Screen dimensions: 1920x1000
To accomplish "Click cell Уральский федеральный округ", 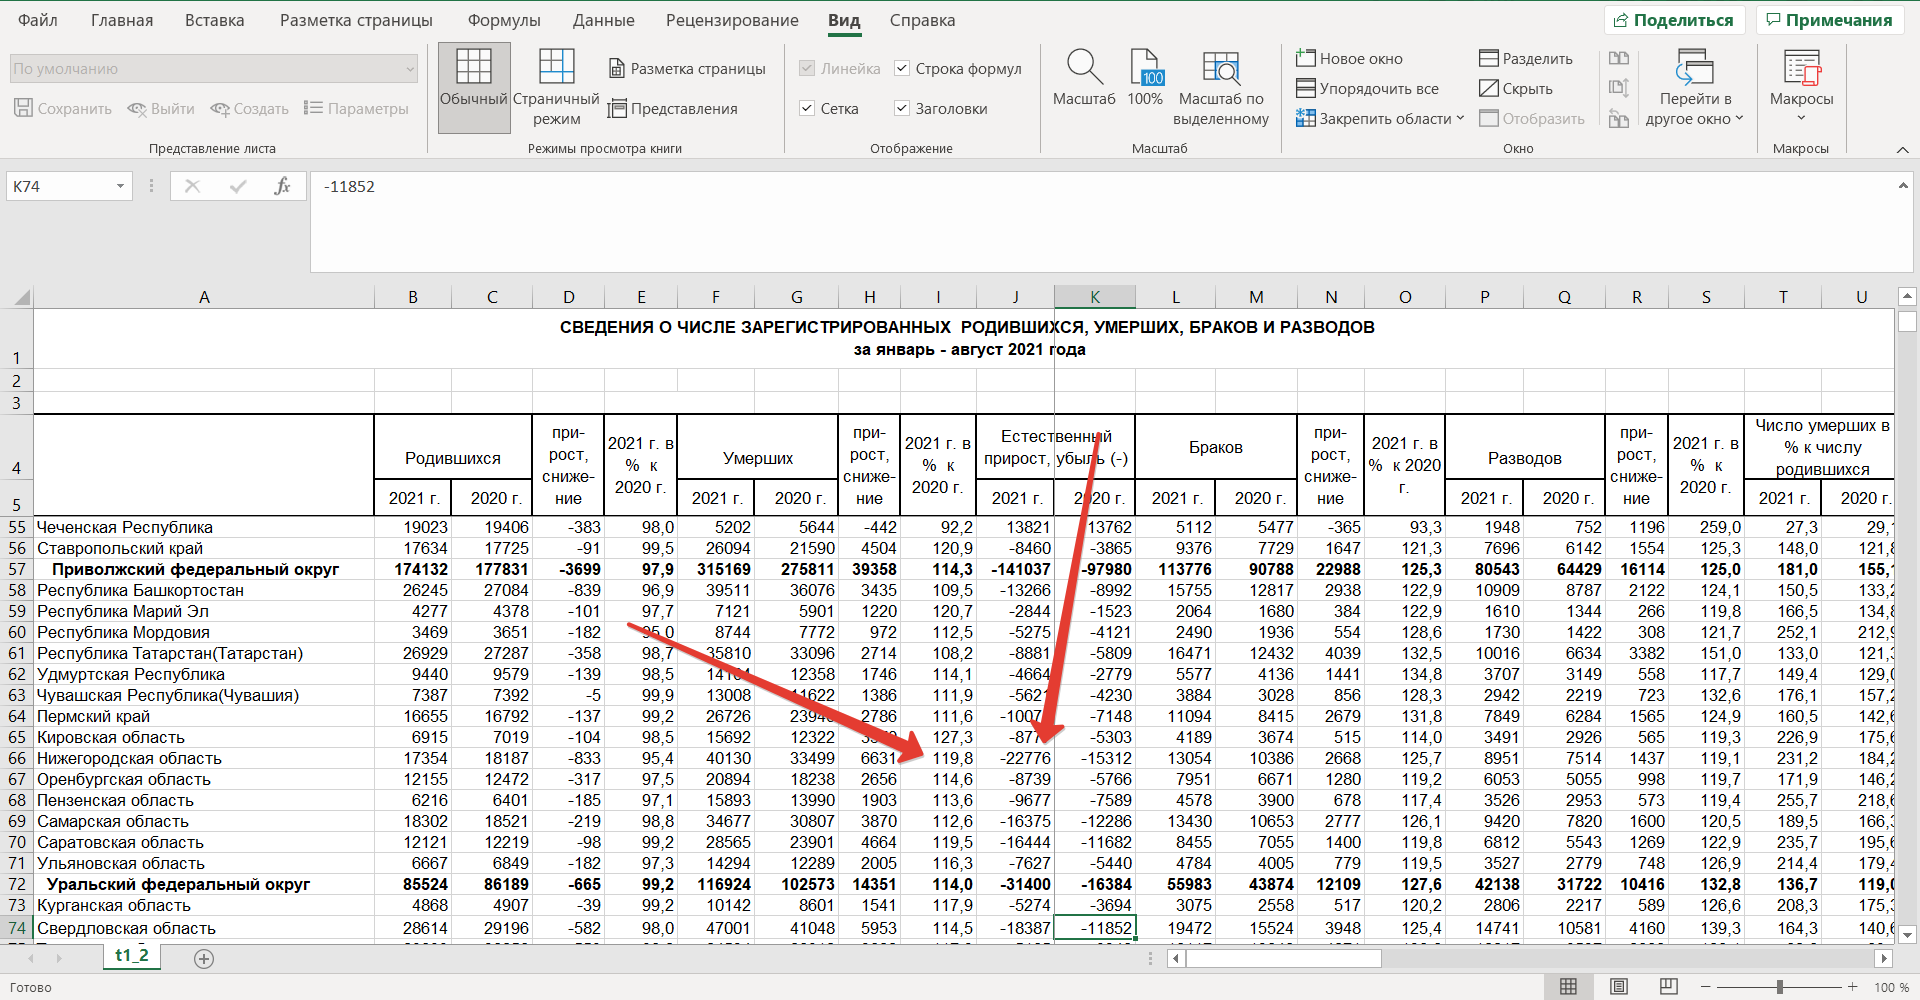I will 204,884.
